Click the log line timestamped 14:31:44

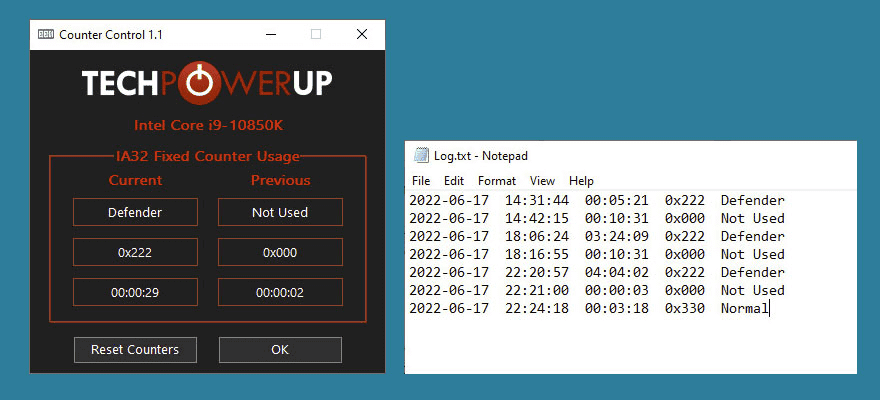tap(597, 200)
